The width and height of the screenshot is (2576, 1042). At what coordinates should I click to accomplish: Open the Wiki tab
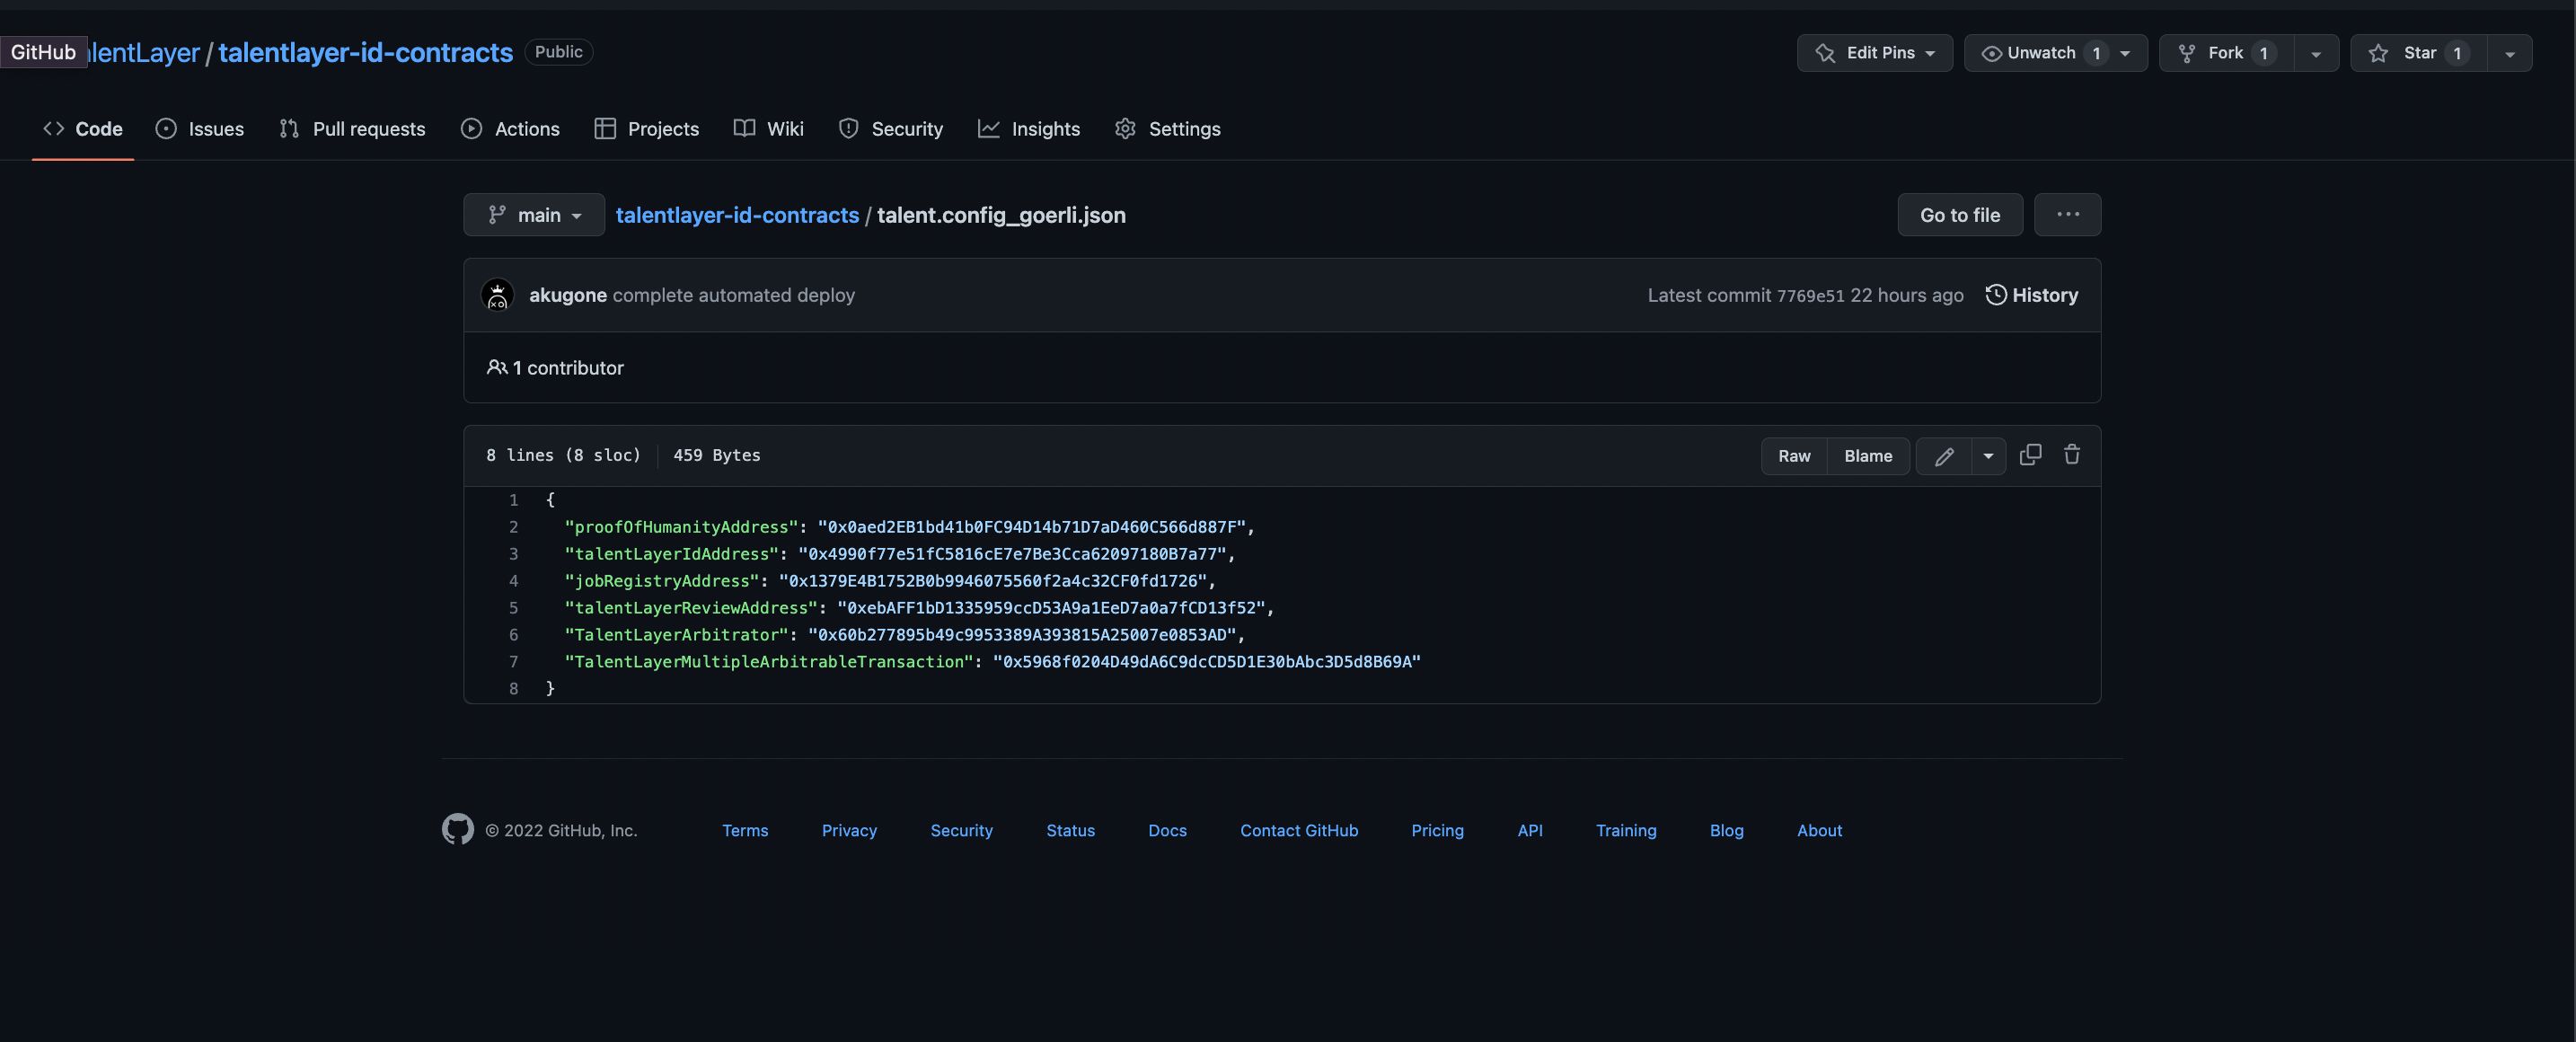pyautogui.click(x=769, y=129)
